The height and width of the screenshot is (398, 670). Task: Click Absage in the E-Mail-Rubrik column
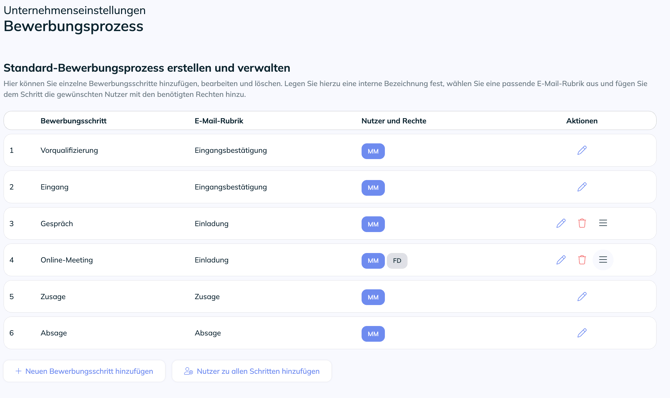(x=208, y=333)
